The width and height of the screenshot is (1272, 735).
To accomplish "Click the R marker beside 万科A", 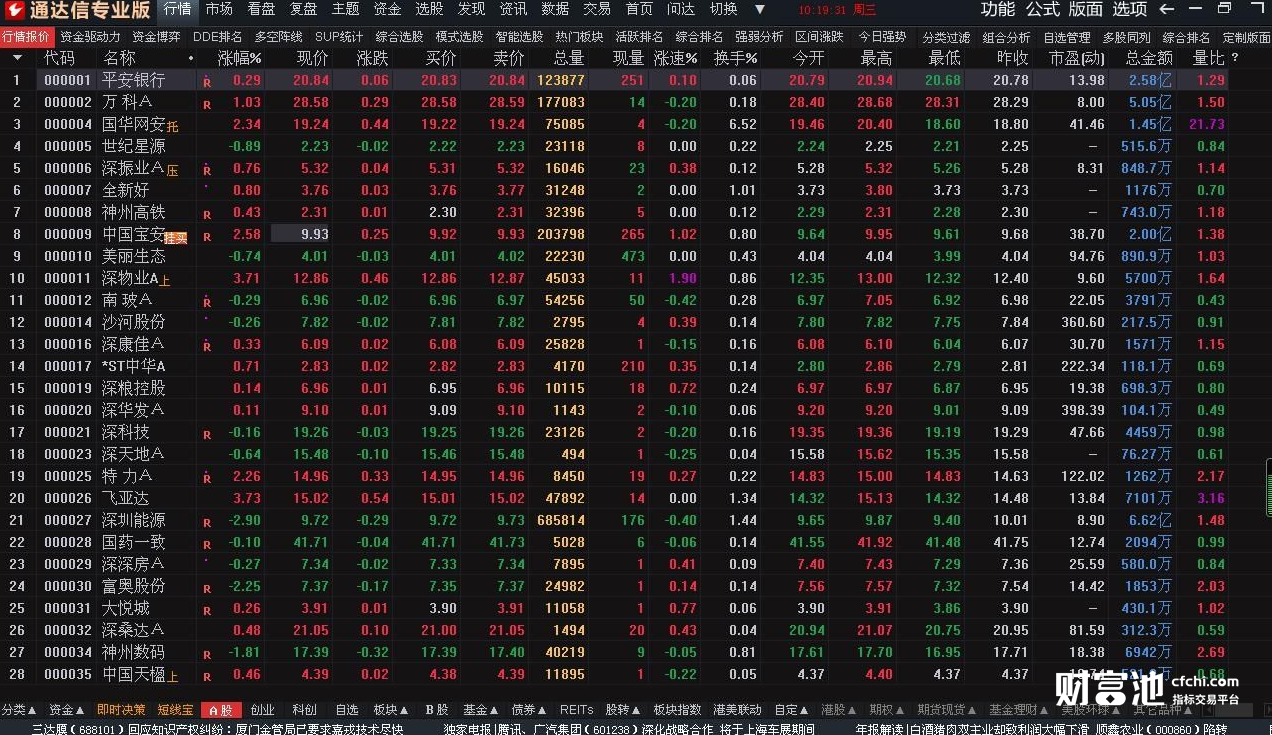I will (x=207, y=104).
